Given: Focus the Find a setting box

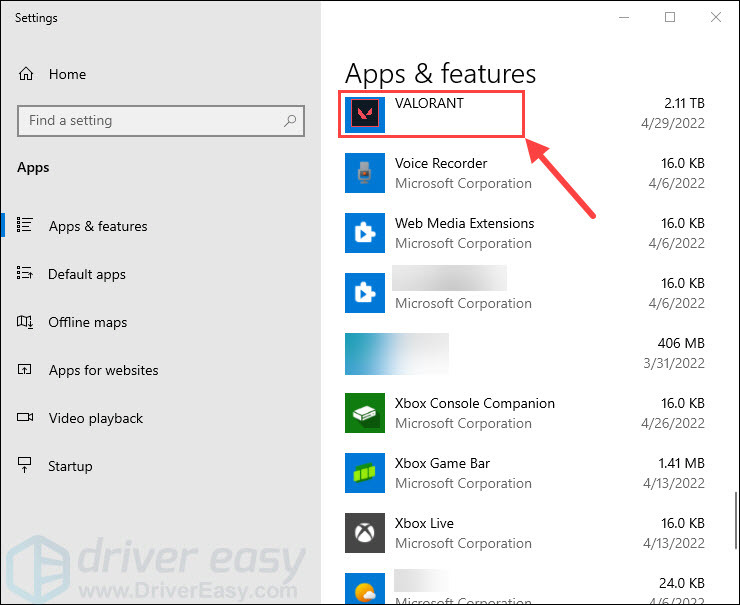Looking at the screenshot, I should click(161, 121).
